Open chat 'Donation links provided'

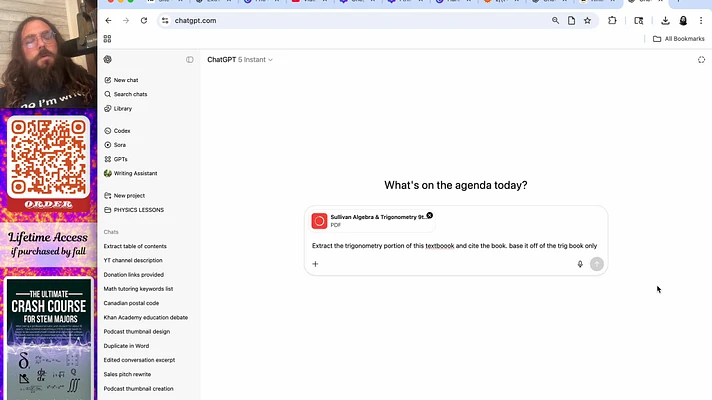tap(134, 275)
